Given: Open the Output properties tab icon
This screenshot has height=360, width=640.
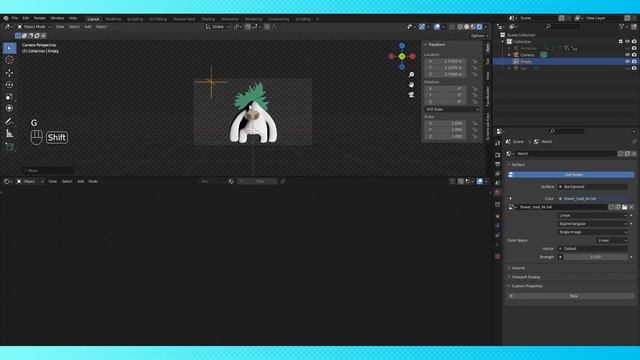Looking at the screenshot, I should (498, 164).
